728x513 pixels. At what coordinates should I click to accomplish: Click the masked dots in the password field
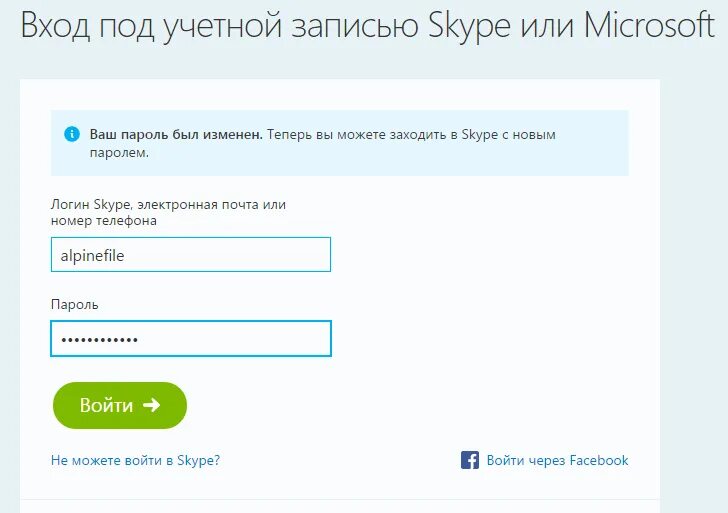click(x=99, y=340)
